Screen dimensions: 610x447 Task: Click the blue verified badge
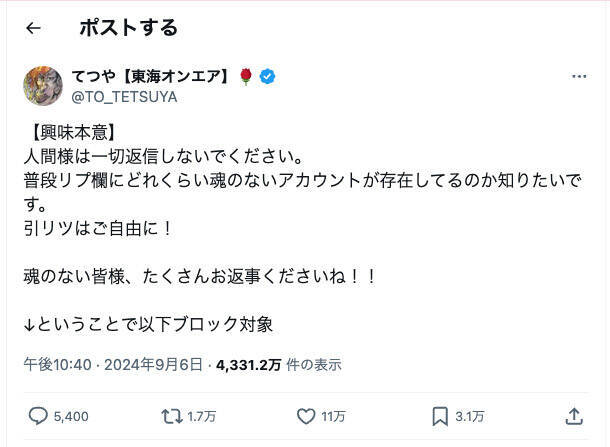click(x=268, y=77)
